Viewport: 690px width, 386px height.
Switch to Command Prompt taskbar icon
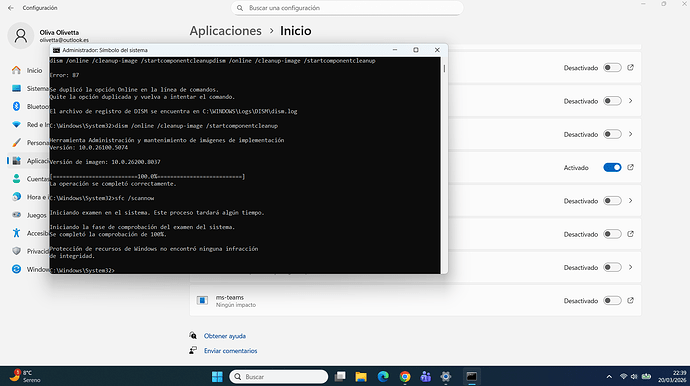pos(471,377)
